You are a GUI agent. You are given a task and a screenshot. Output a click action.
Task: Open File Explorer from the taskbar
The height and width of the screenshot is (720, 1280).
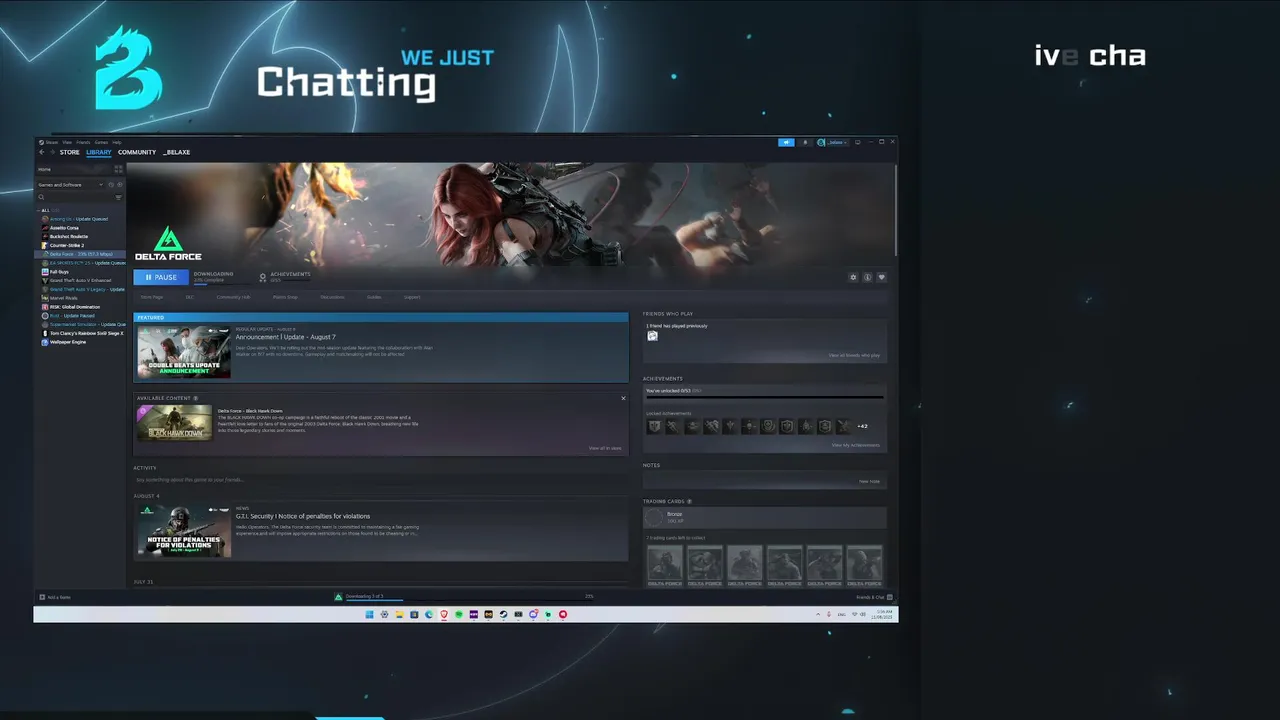point(399,614)
